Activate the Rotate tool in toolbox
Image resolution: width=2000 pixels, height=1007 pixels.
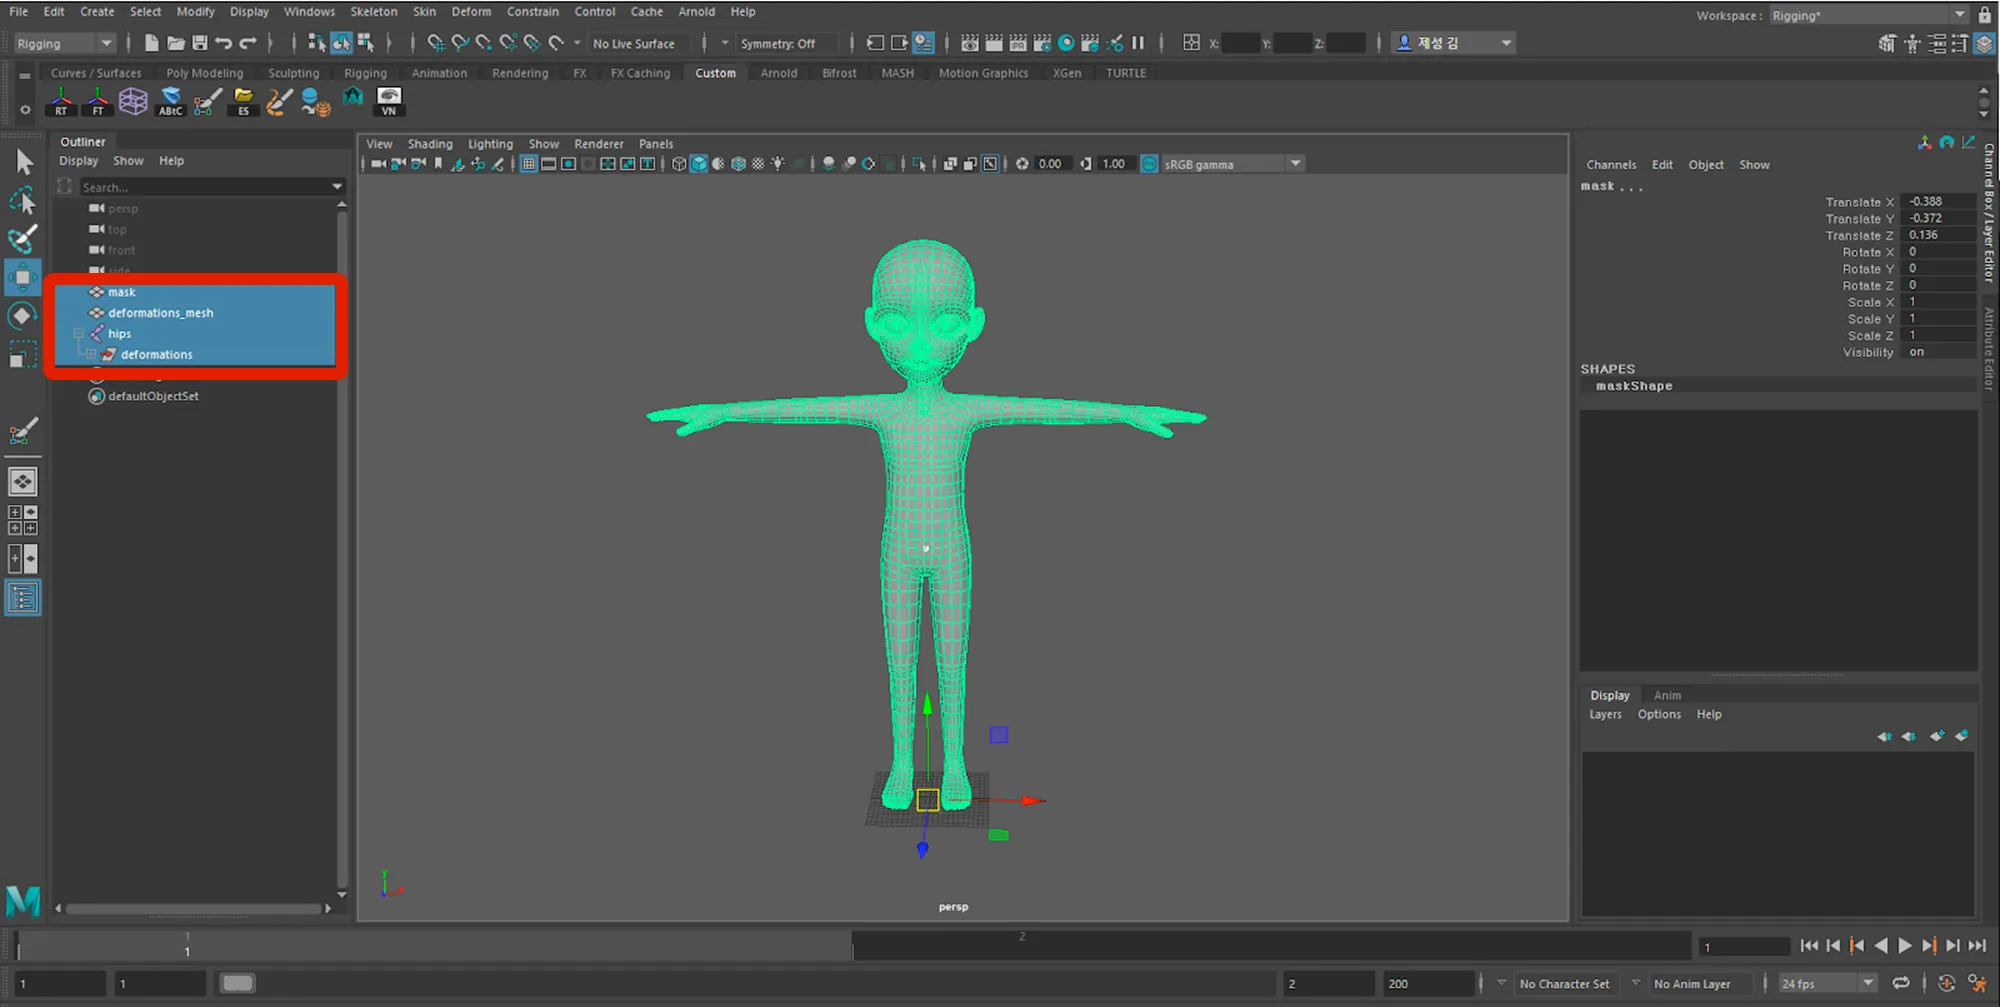(x=23, y=316)
